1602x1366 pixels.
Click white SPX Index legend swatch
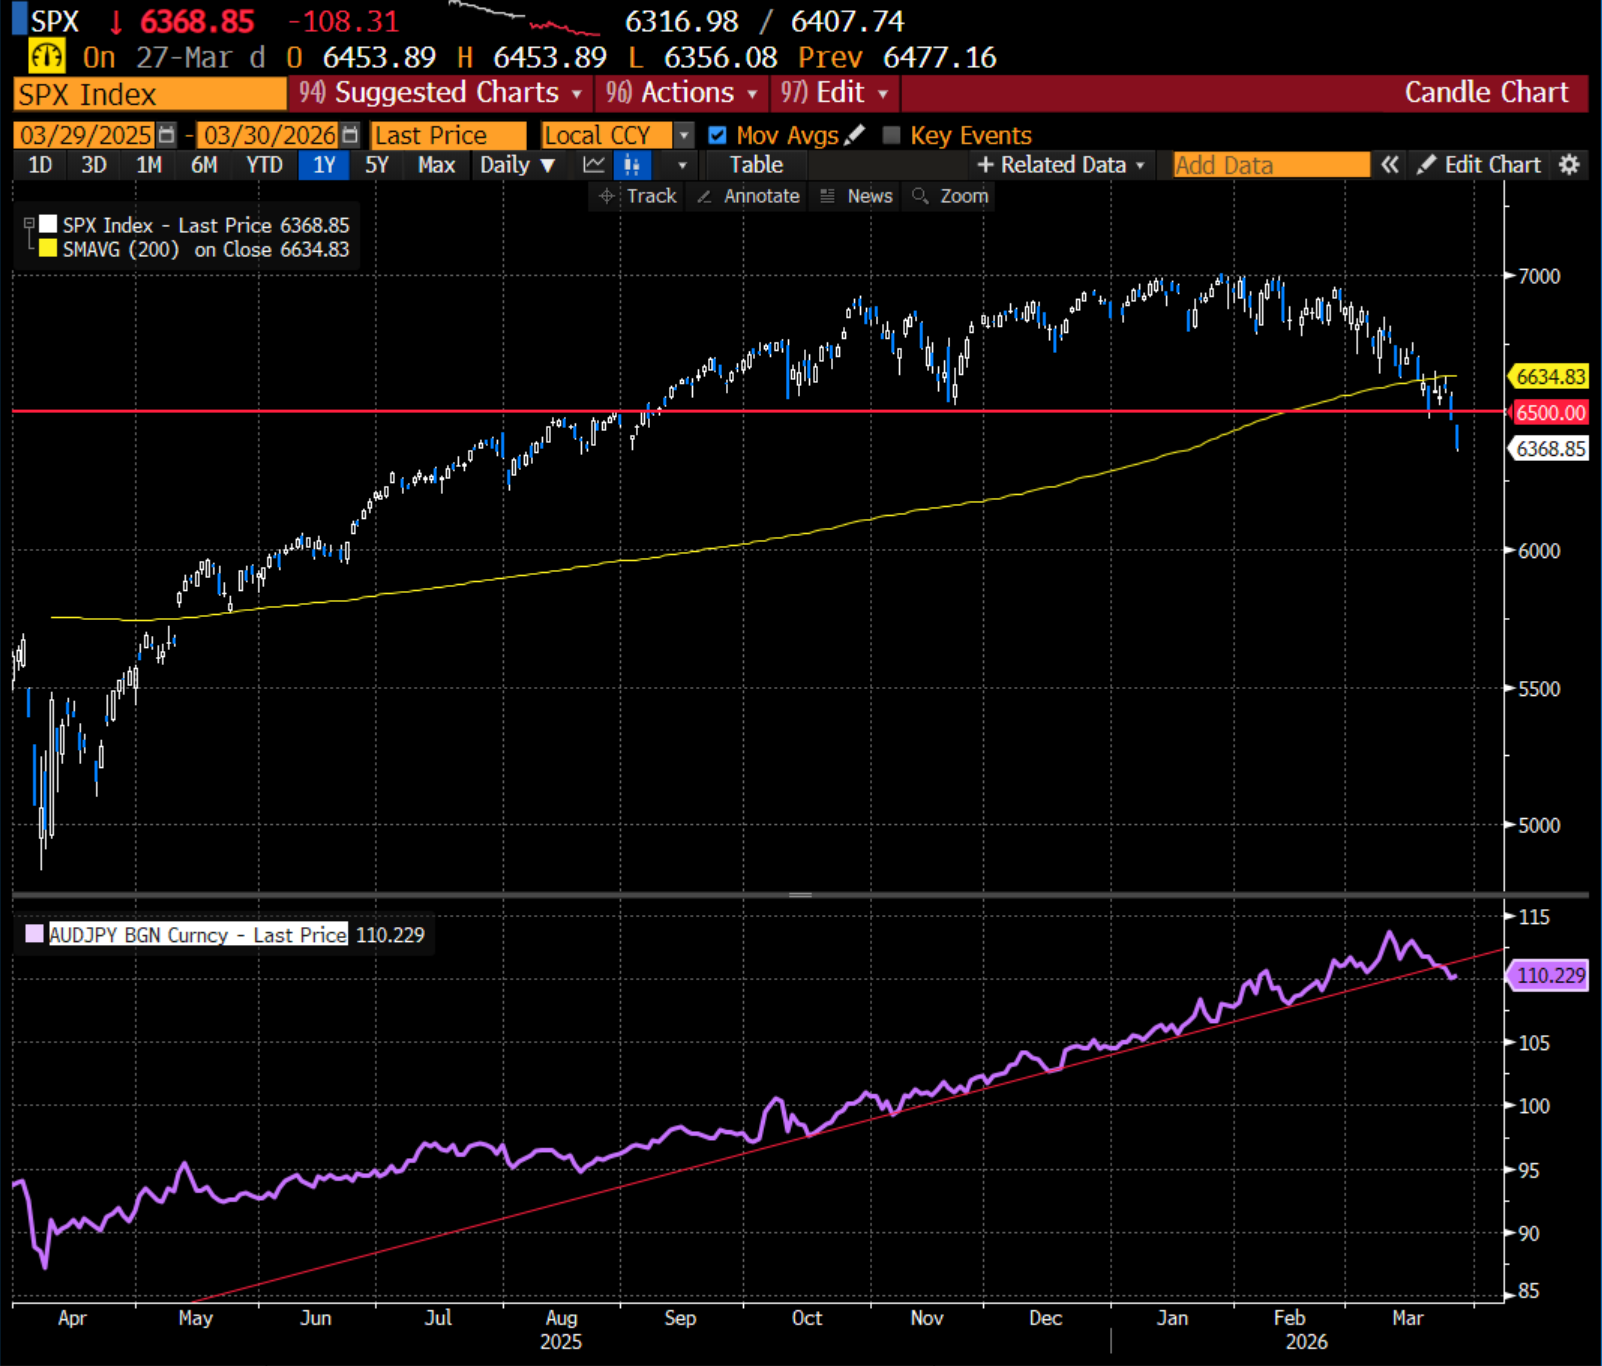pyautogui.click(x=47, y=224)
